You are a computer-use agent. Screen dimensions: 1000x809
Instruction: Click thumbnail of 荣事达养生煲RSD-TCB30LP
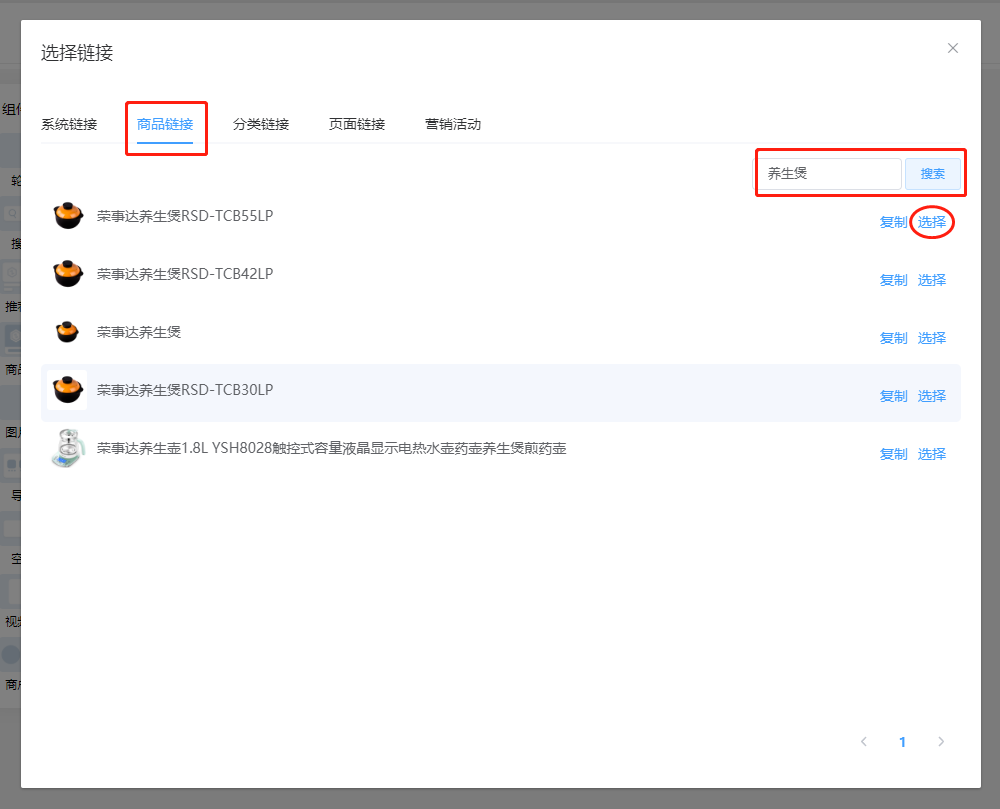pos(68,390)
